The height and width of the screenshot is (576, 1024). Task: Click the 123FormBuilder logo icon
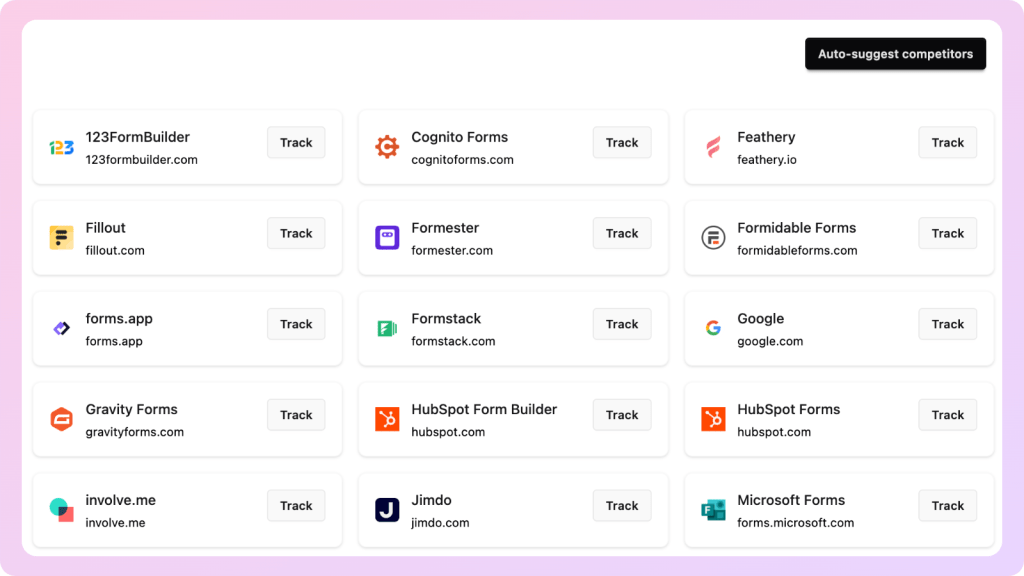point(61,148)
